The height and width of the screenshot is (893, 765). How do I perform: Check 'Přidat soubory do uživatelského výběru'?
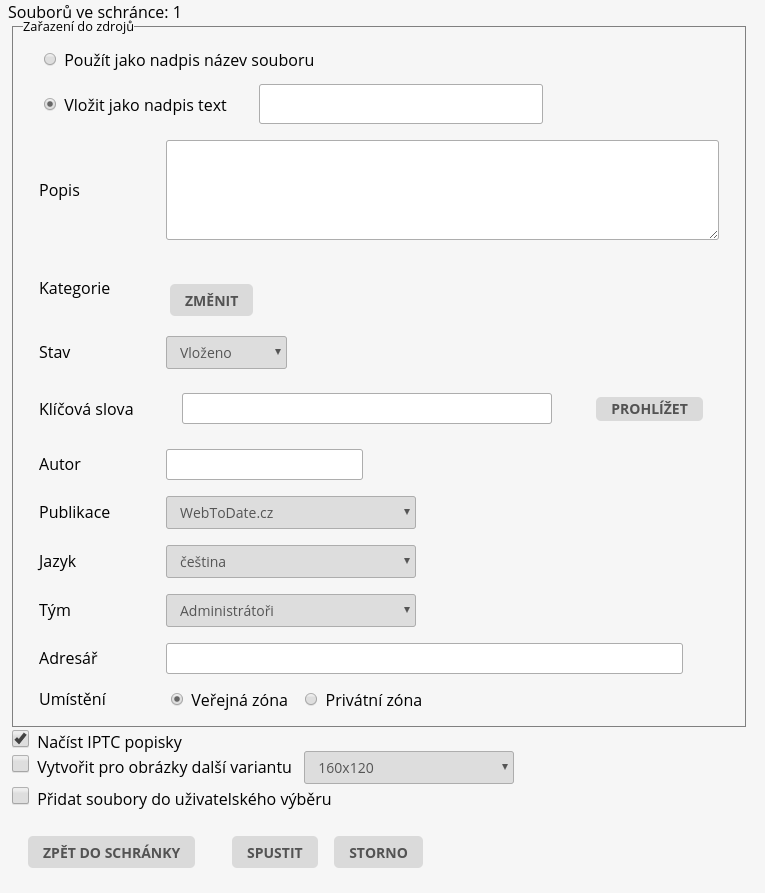(x=20, y=797)
